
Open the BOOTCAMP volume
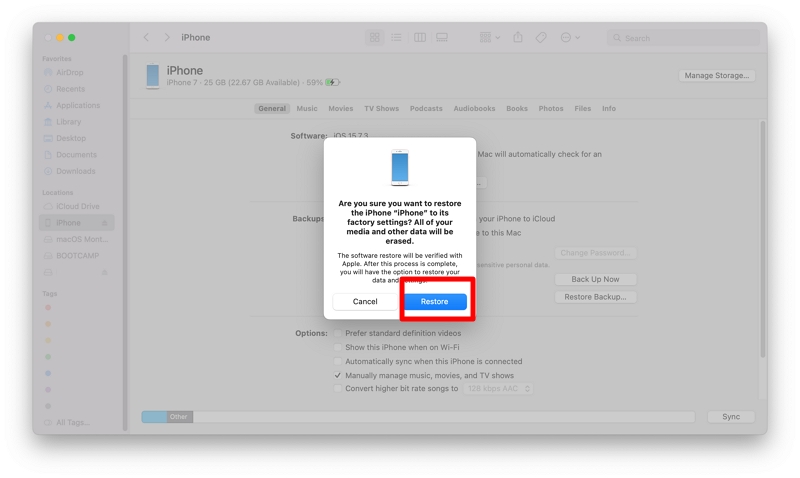click(x=77, y=255)
